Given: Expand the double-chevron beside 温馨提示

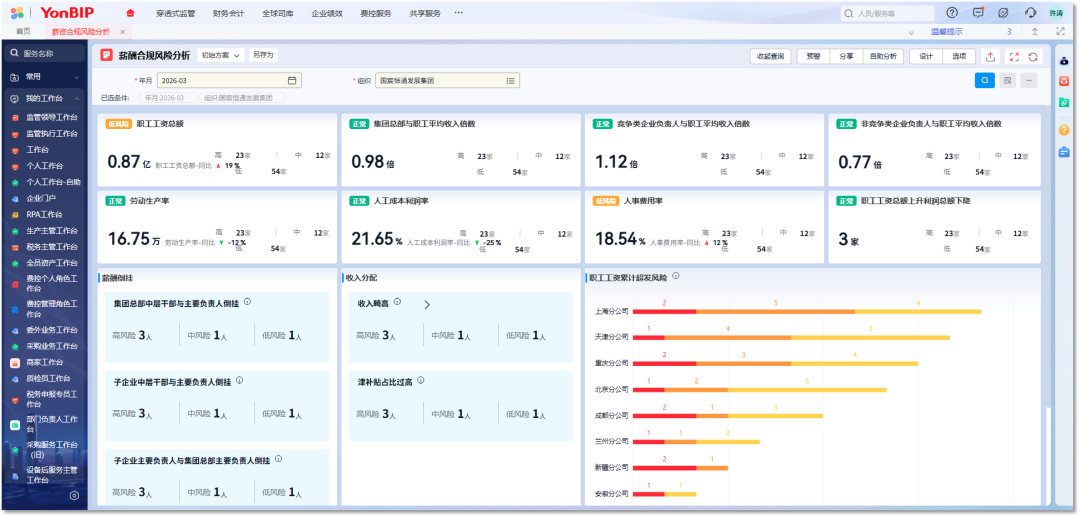Looking at the screenshot, I should tap(911, 32).
